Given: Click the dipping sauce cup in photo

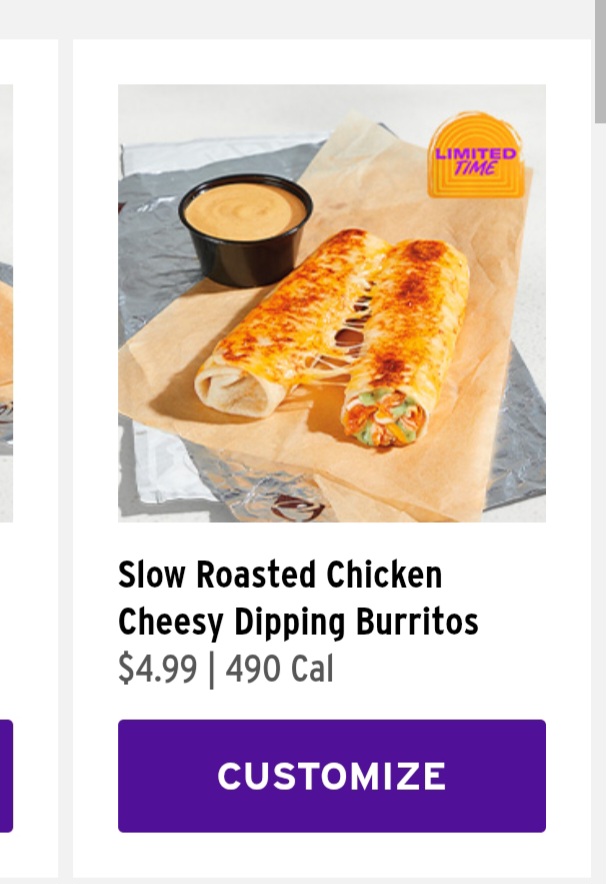Looking at the screenshot, I should click(x=246, y=230).
